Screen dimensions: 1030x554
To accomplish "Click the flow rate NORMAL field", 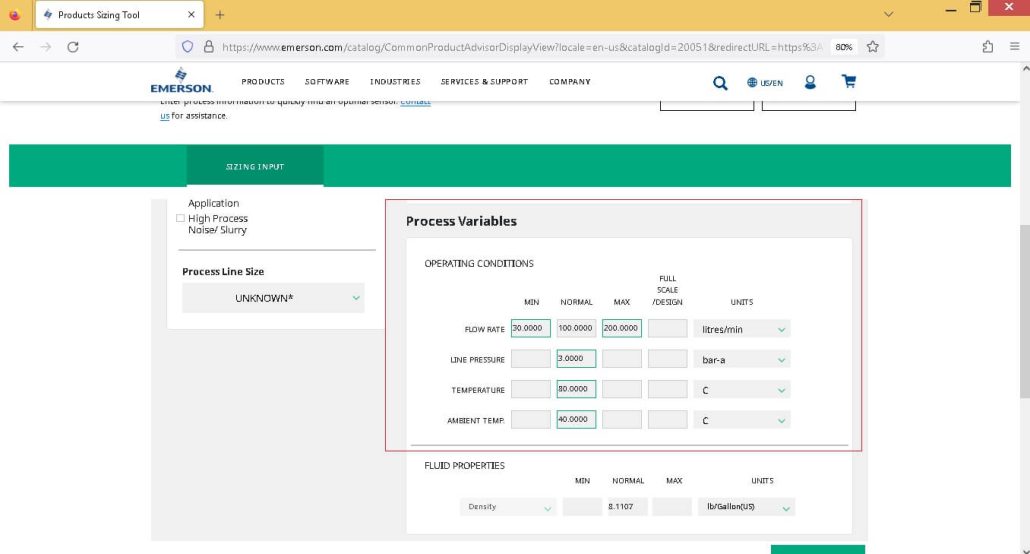I will (576, 328).
